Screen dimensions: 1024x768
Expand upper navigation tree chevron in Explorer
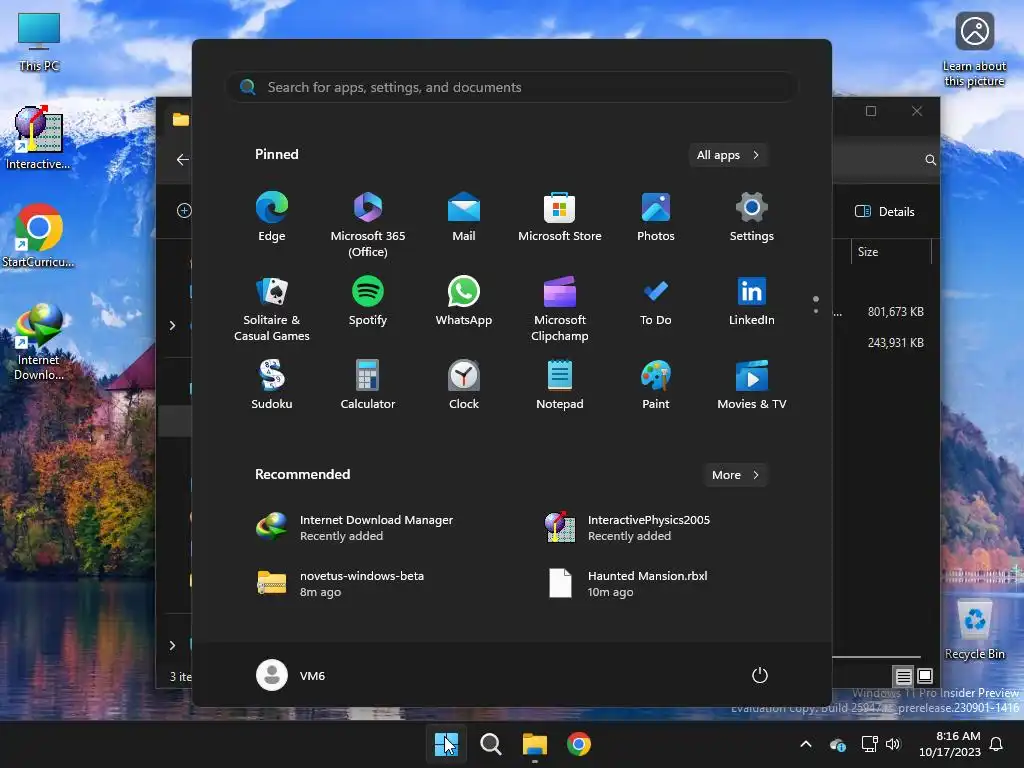(x=172, y=325)
